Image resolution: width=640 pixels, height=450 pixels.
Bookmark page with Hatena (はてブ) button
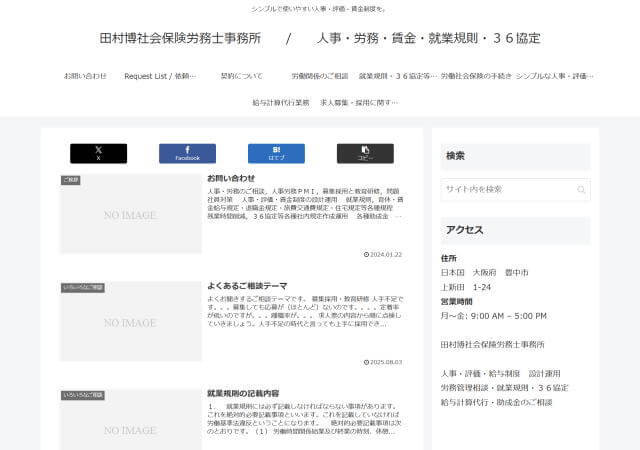[276, 154]
